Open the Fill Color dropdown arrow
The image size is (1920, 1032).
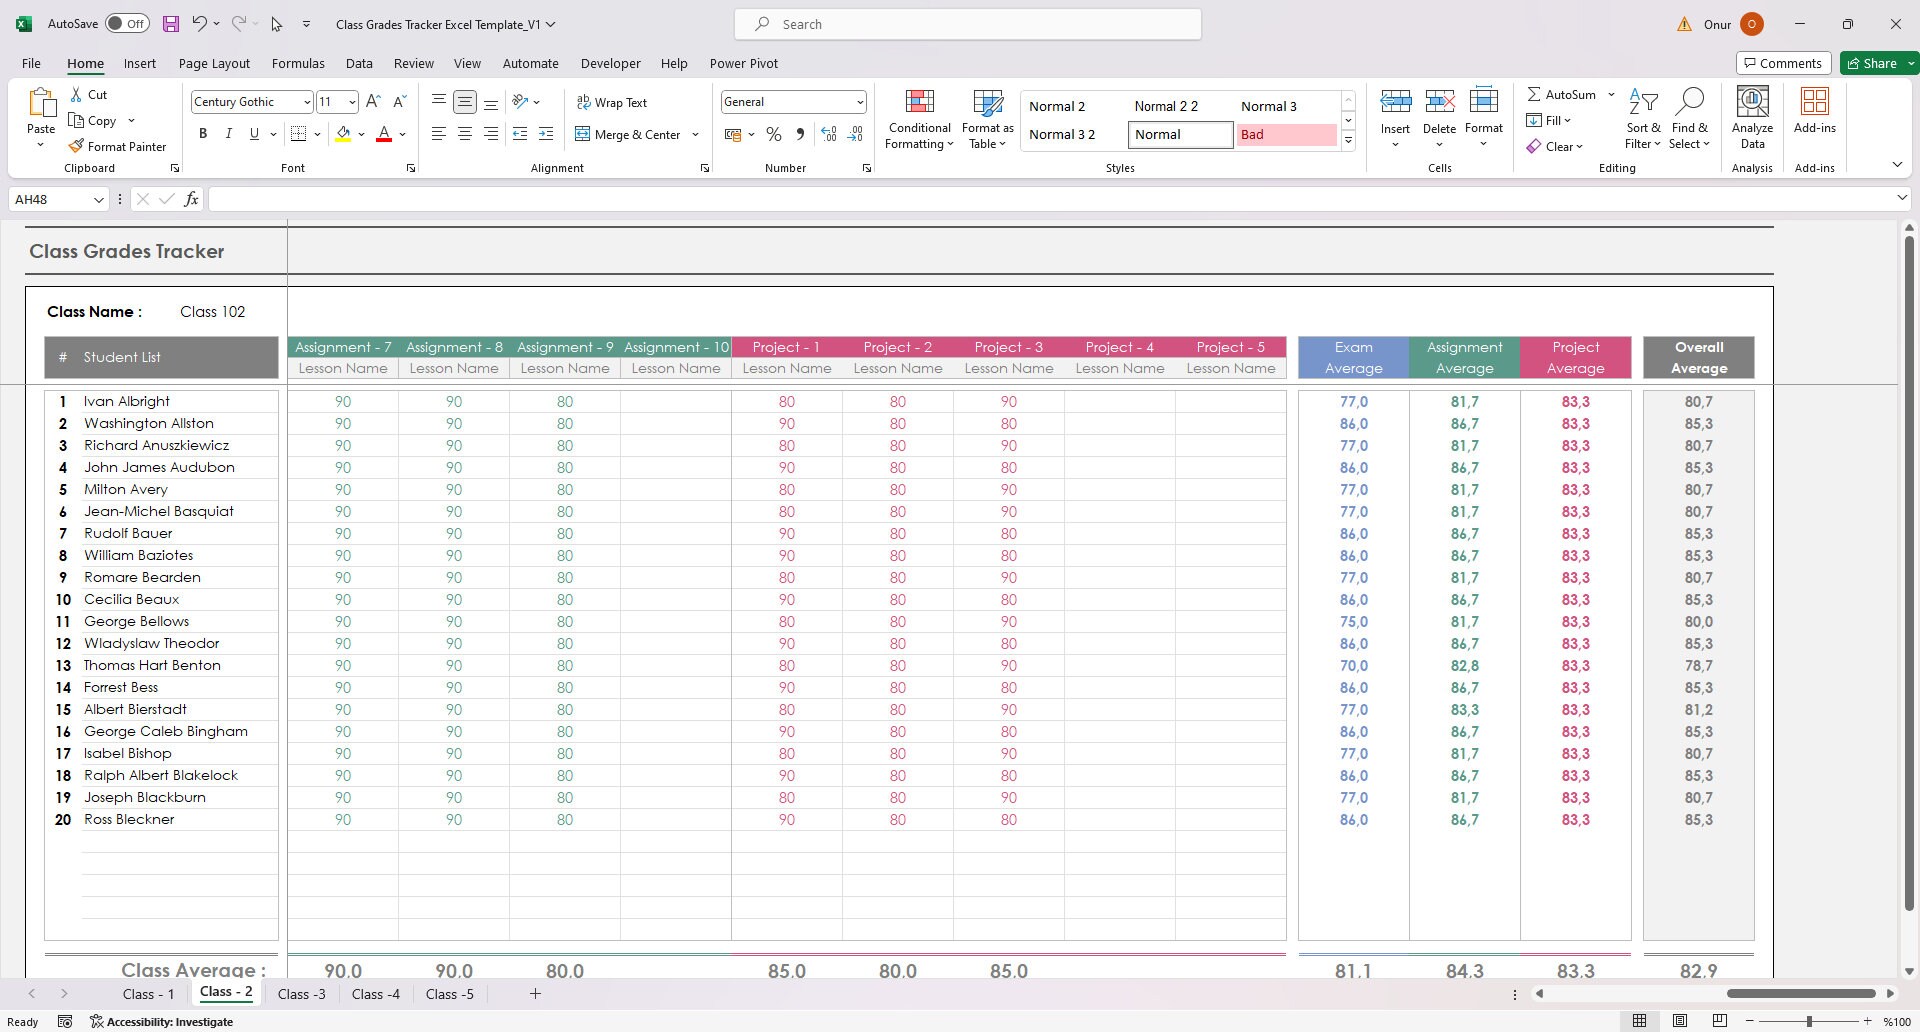pos(362,134)
